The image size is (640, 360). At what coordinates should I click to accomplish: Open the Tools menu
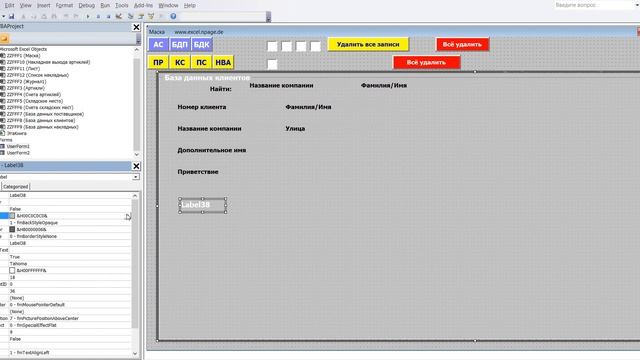pyautogui.click(x=122, y=5)
